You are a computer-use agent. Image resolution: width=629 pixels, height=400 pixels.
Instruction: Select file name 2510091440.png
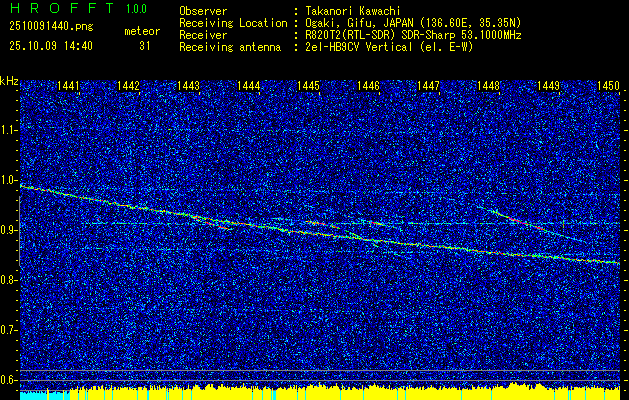coord(51,27)
